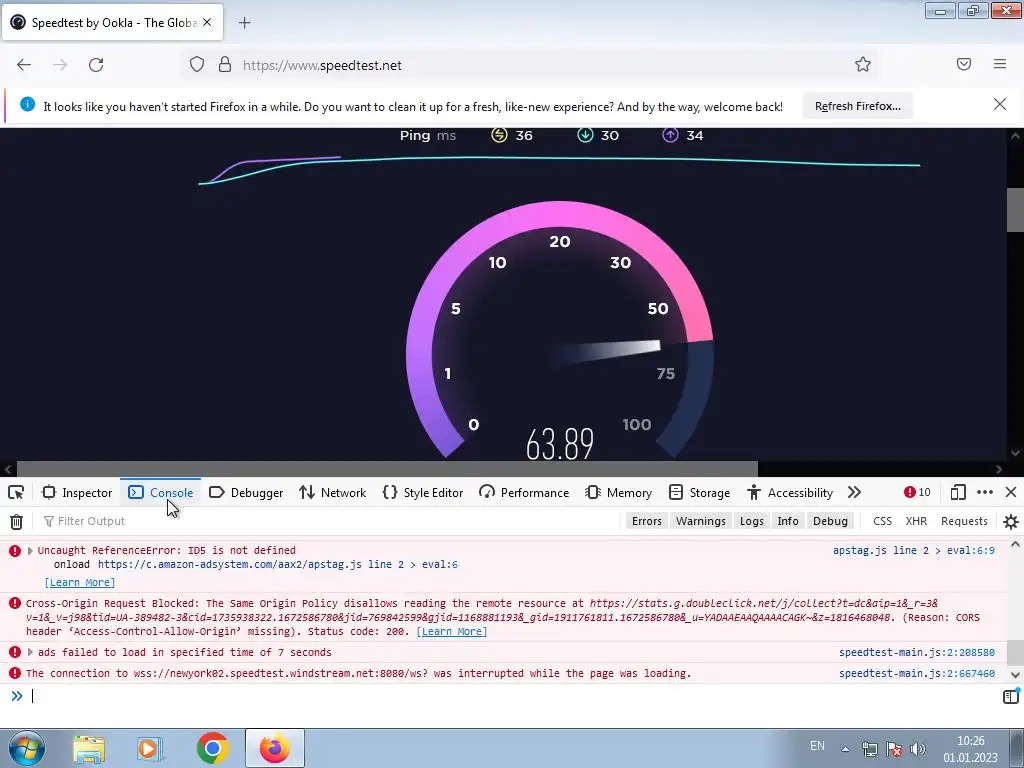Select the Console panel tab
Image resolution: width=1024 pixels, height=768 pixels.
point(161,492)
